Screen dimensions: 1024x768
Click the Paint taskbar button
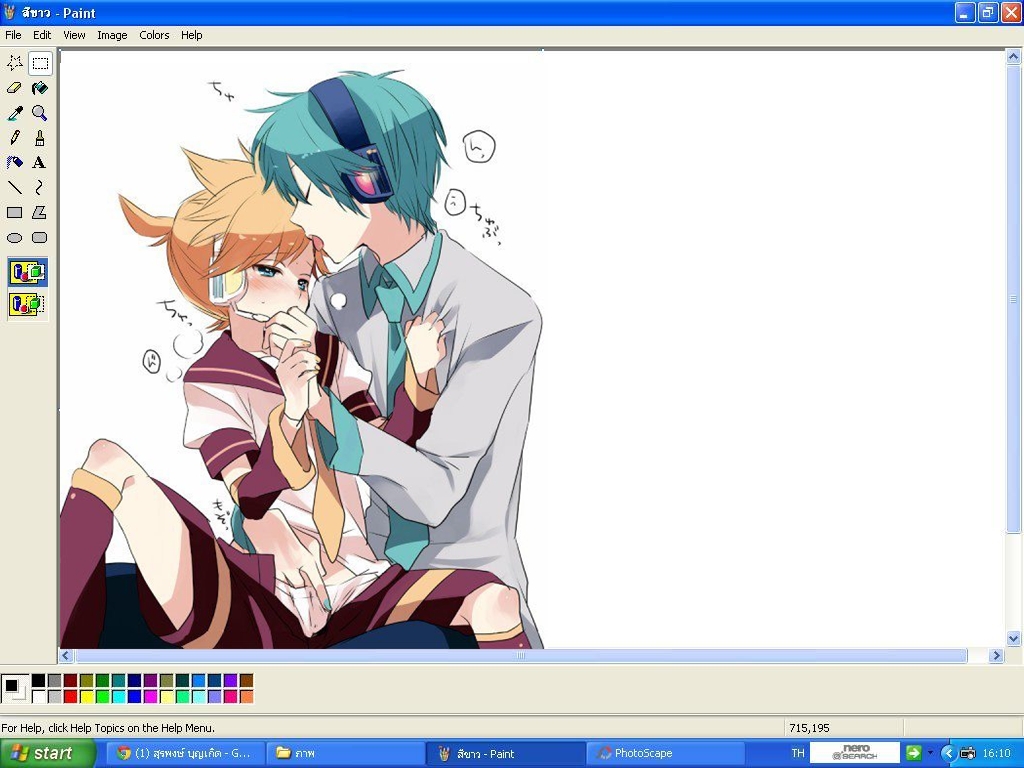(505, 754)
